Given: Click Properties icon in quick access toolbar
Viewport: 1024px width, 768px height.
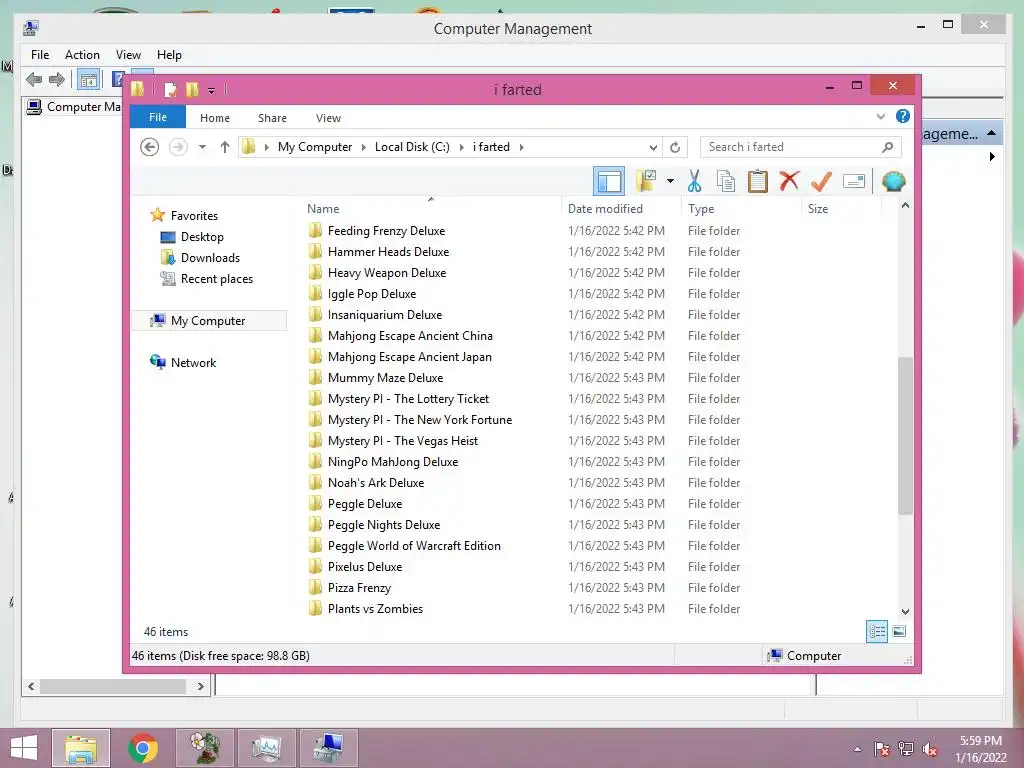Looking at the screenshot, I should (170, 89).
